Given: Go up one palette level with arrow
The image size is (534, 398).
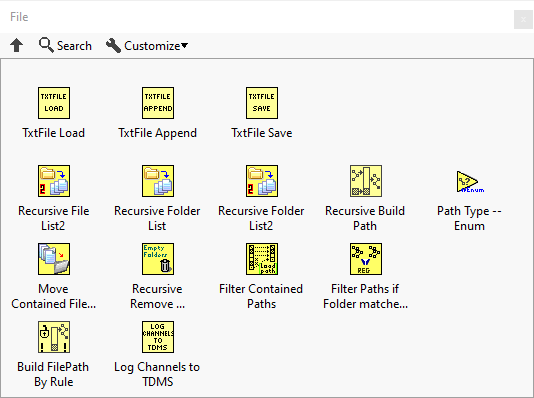Looking at the screenshot, I should 16,45.
